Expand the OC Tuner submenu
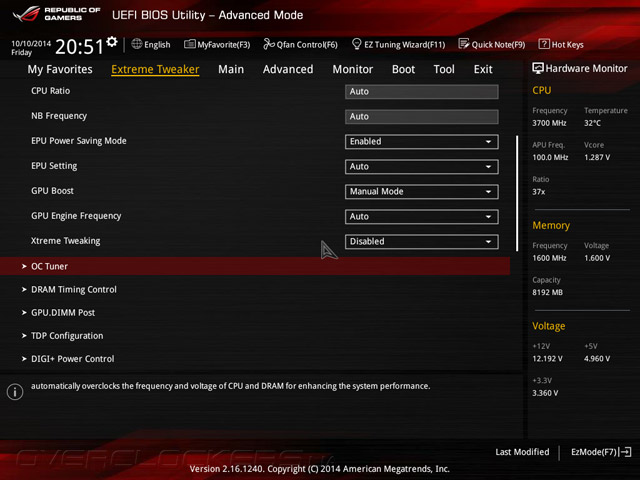This screenshot has height=480, width=640. pos(255,266)
